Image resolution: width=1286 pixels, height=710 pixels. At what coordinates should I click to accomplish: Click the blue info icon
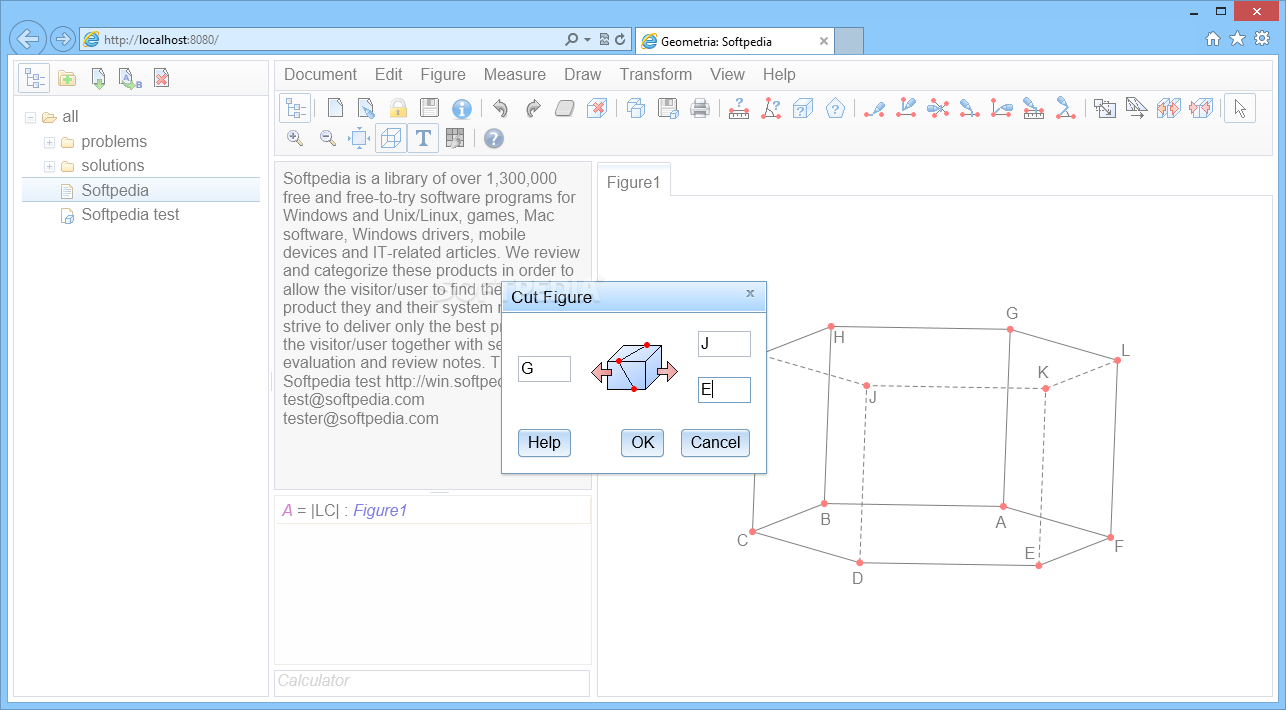point(461,108)
